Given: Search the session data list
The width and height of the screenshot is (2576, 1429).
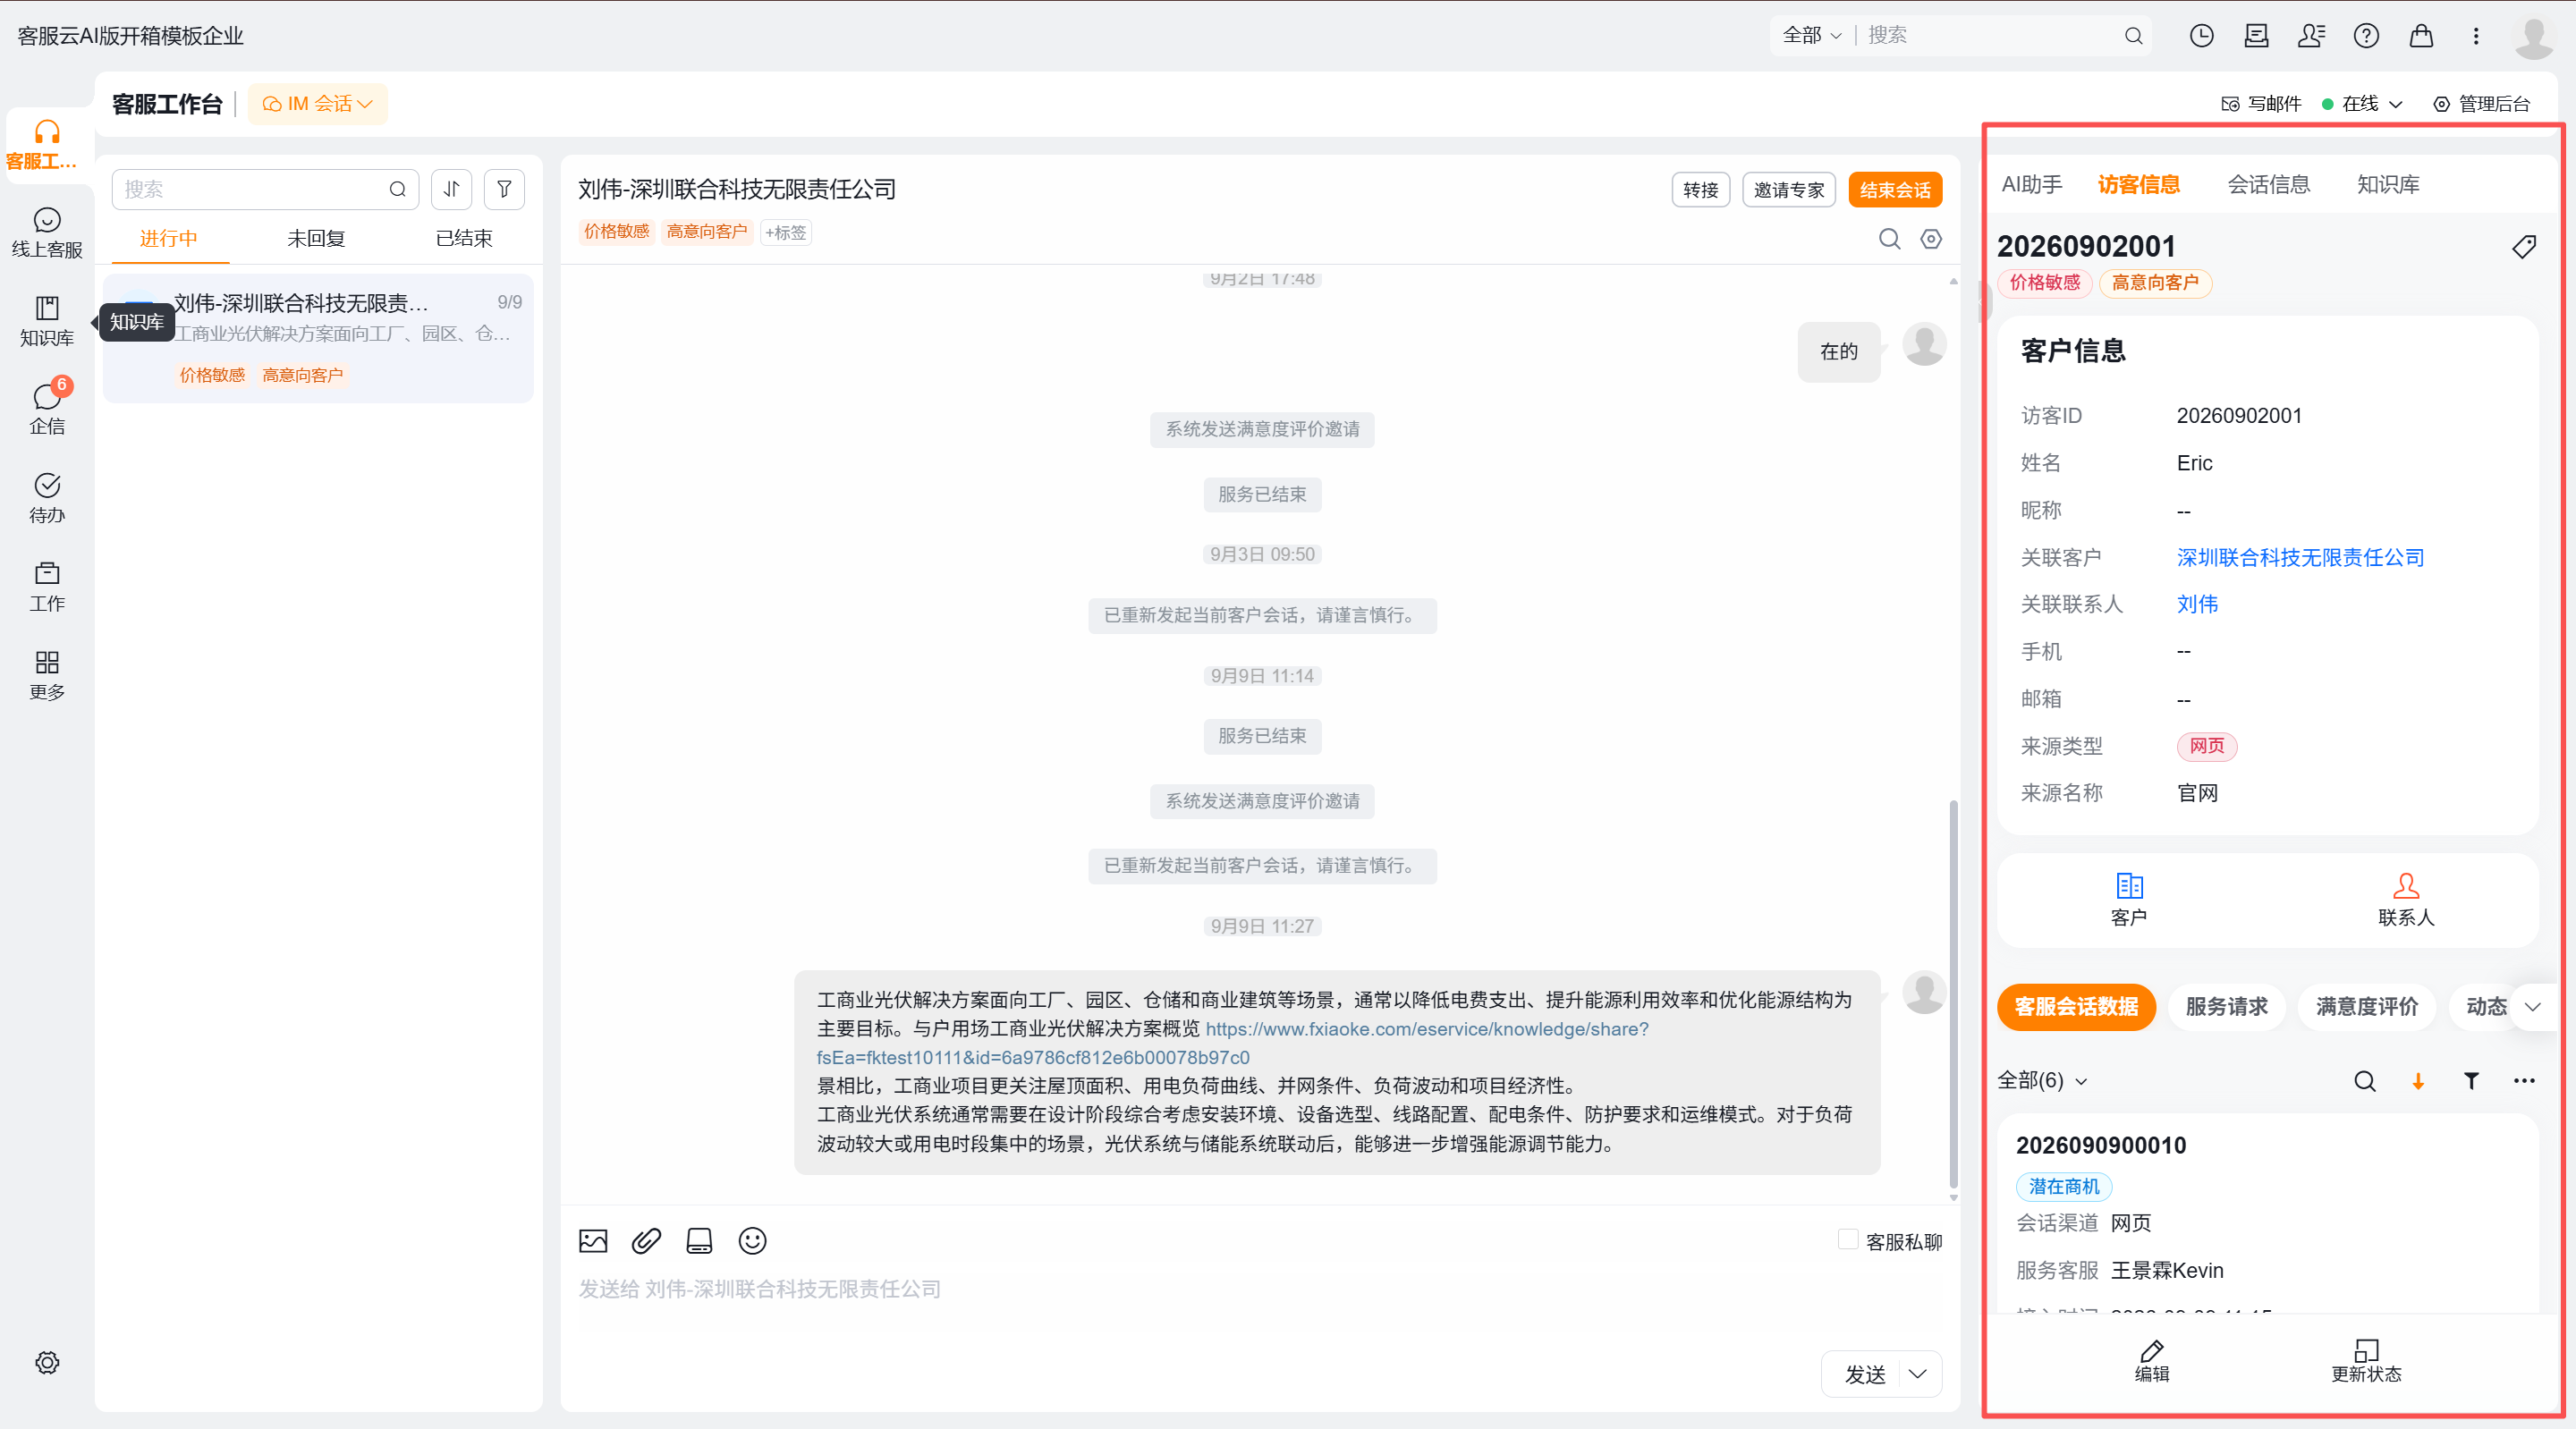Looking at the screenshot, I should click(2365, 1081).
